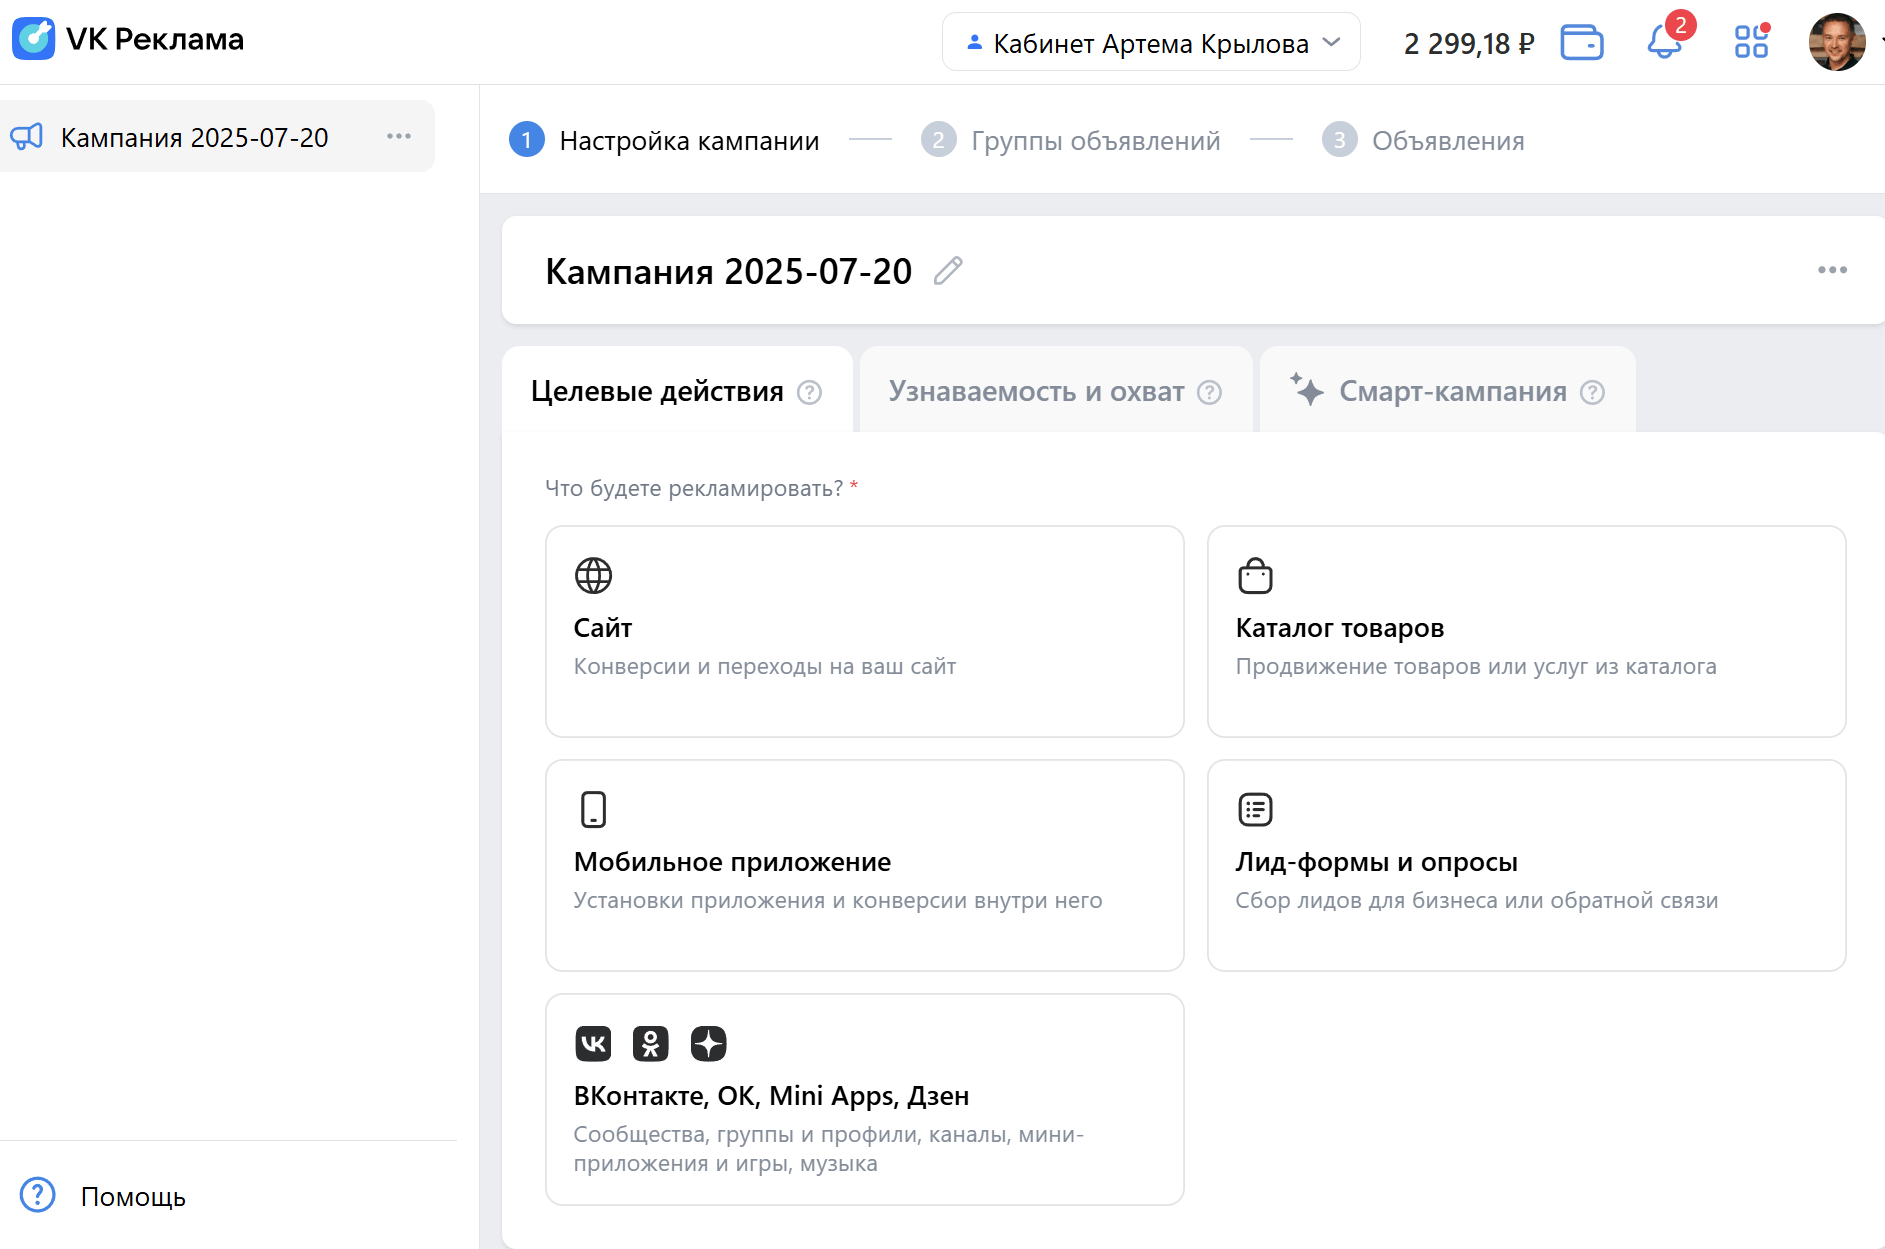Choose Мобильное приложение option card
1885x1249 pixels.
click(x=864, y=865)
